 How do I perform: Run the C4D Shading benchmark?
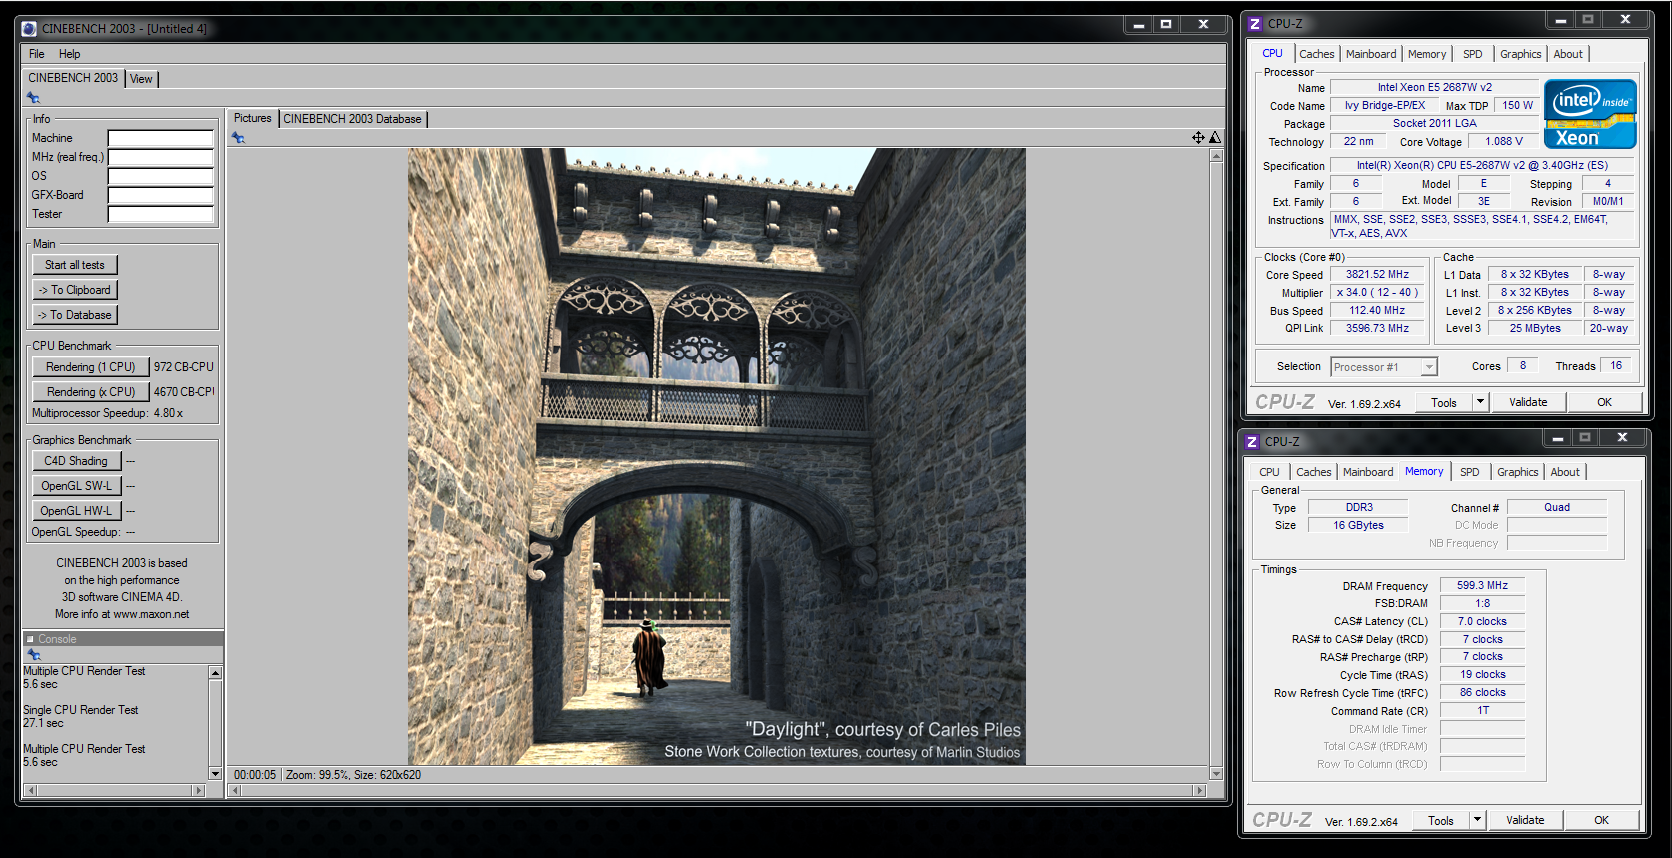(76, 461)
